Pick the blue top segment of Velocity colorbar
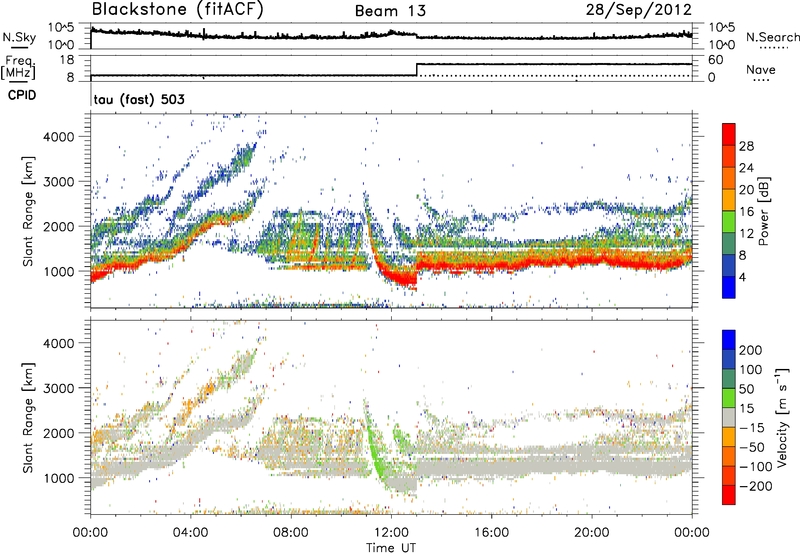Screen dimensions: 800x554 [x=729, y=340]
